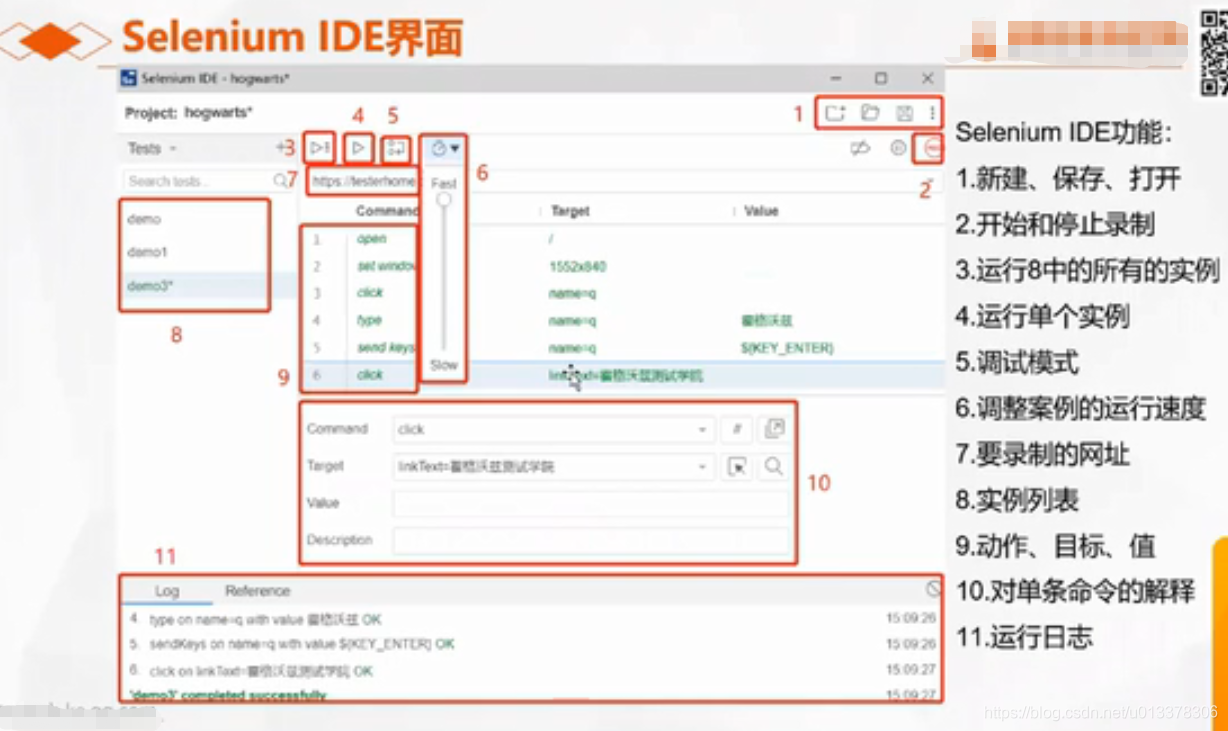Clear the log with the circle-slash icon

(933, 589)
